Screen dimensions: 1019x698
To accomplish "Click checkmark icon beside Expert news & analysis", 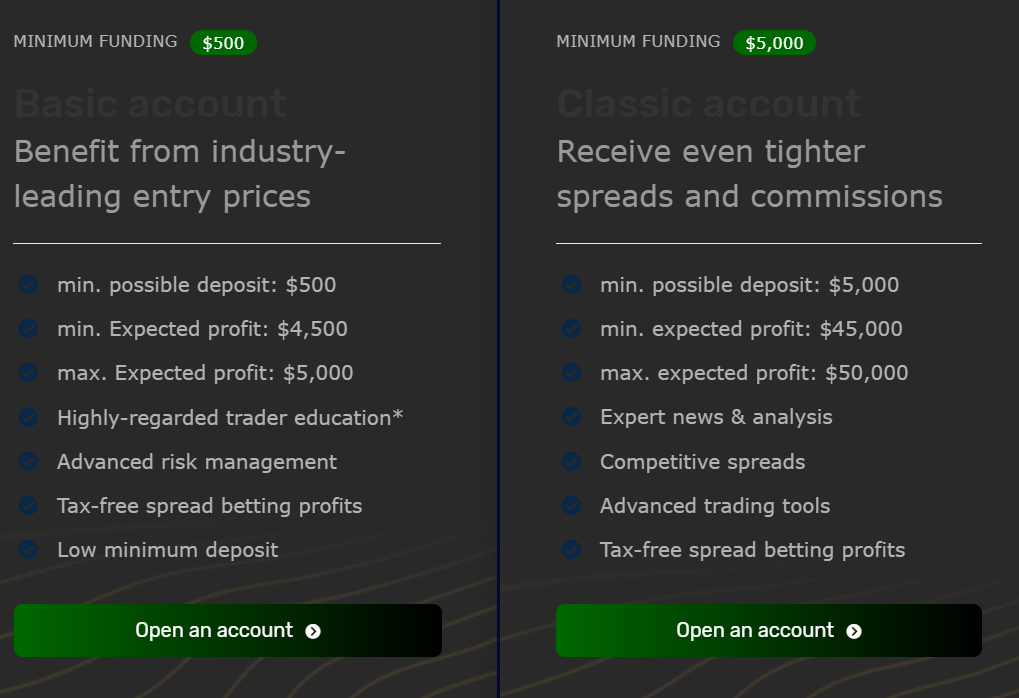I will pyautogui.click(x=571, y=417).
